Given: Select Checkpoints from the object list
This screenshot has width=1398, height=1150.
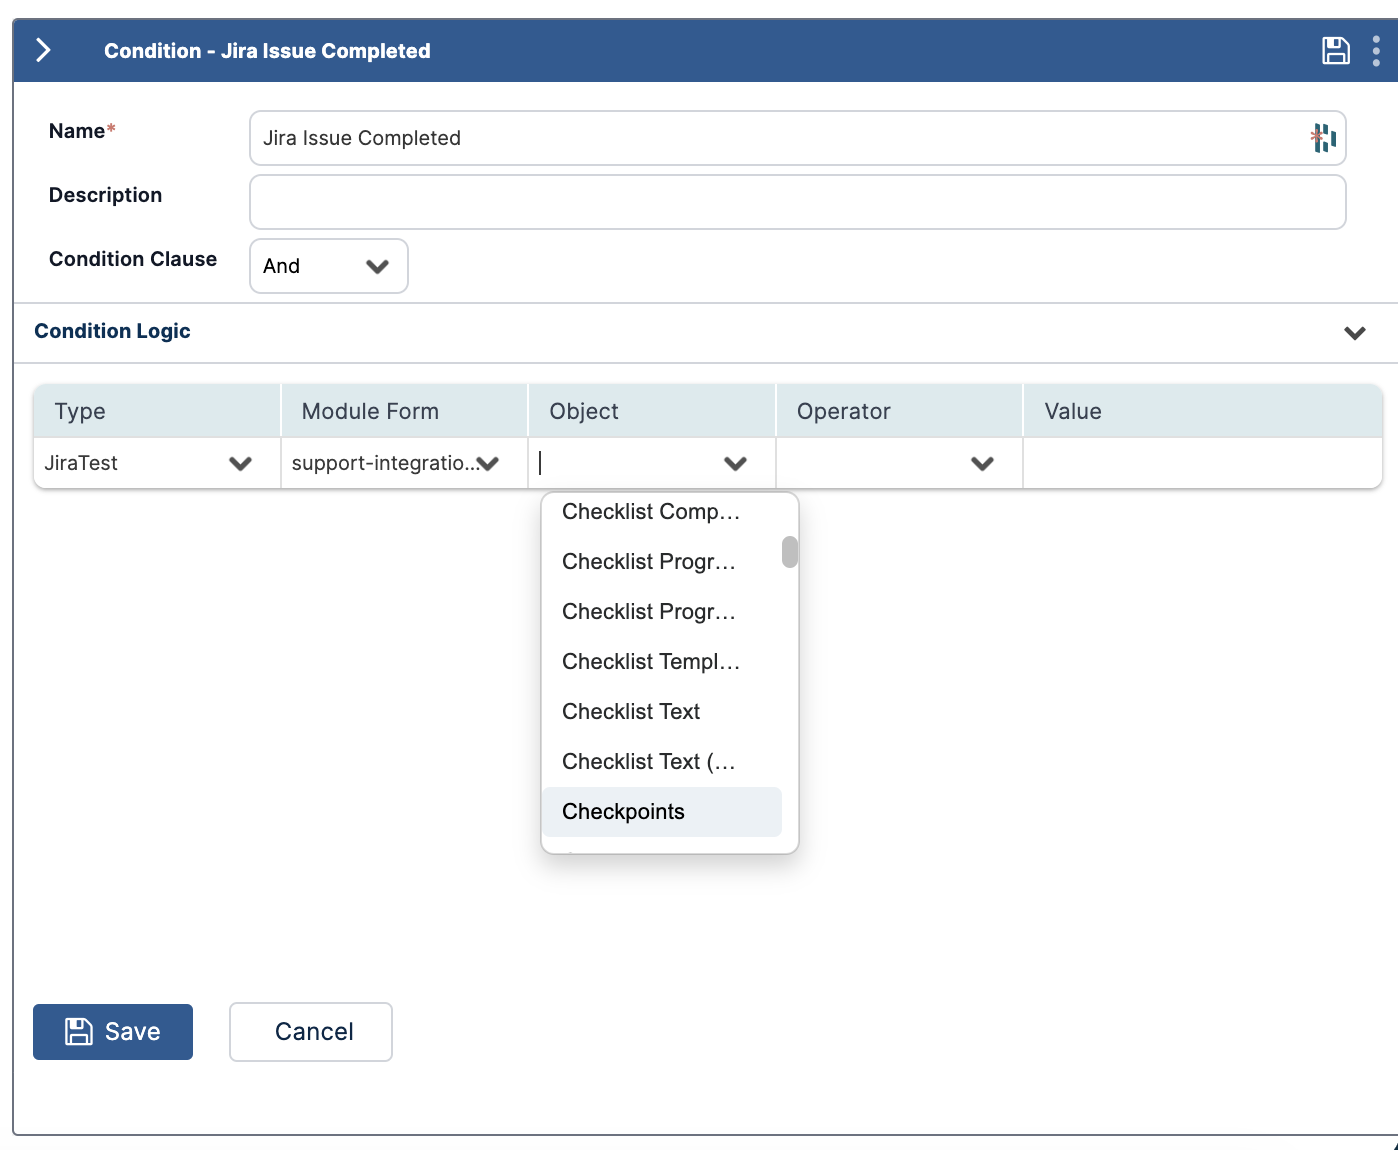Looking at the screenshot, I should (623, 812).
